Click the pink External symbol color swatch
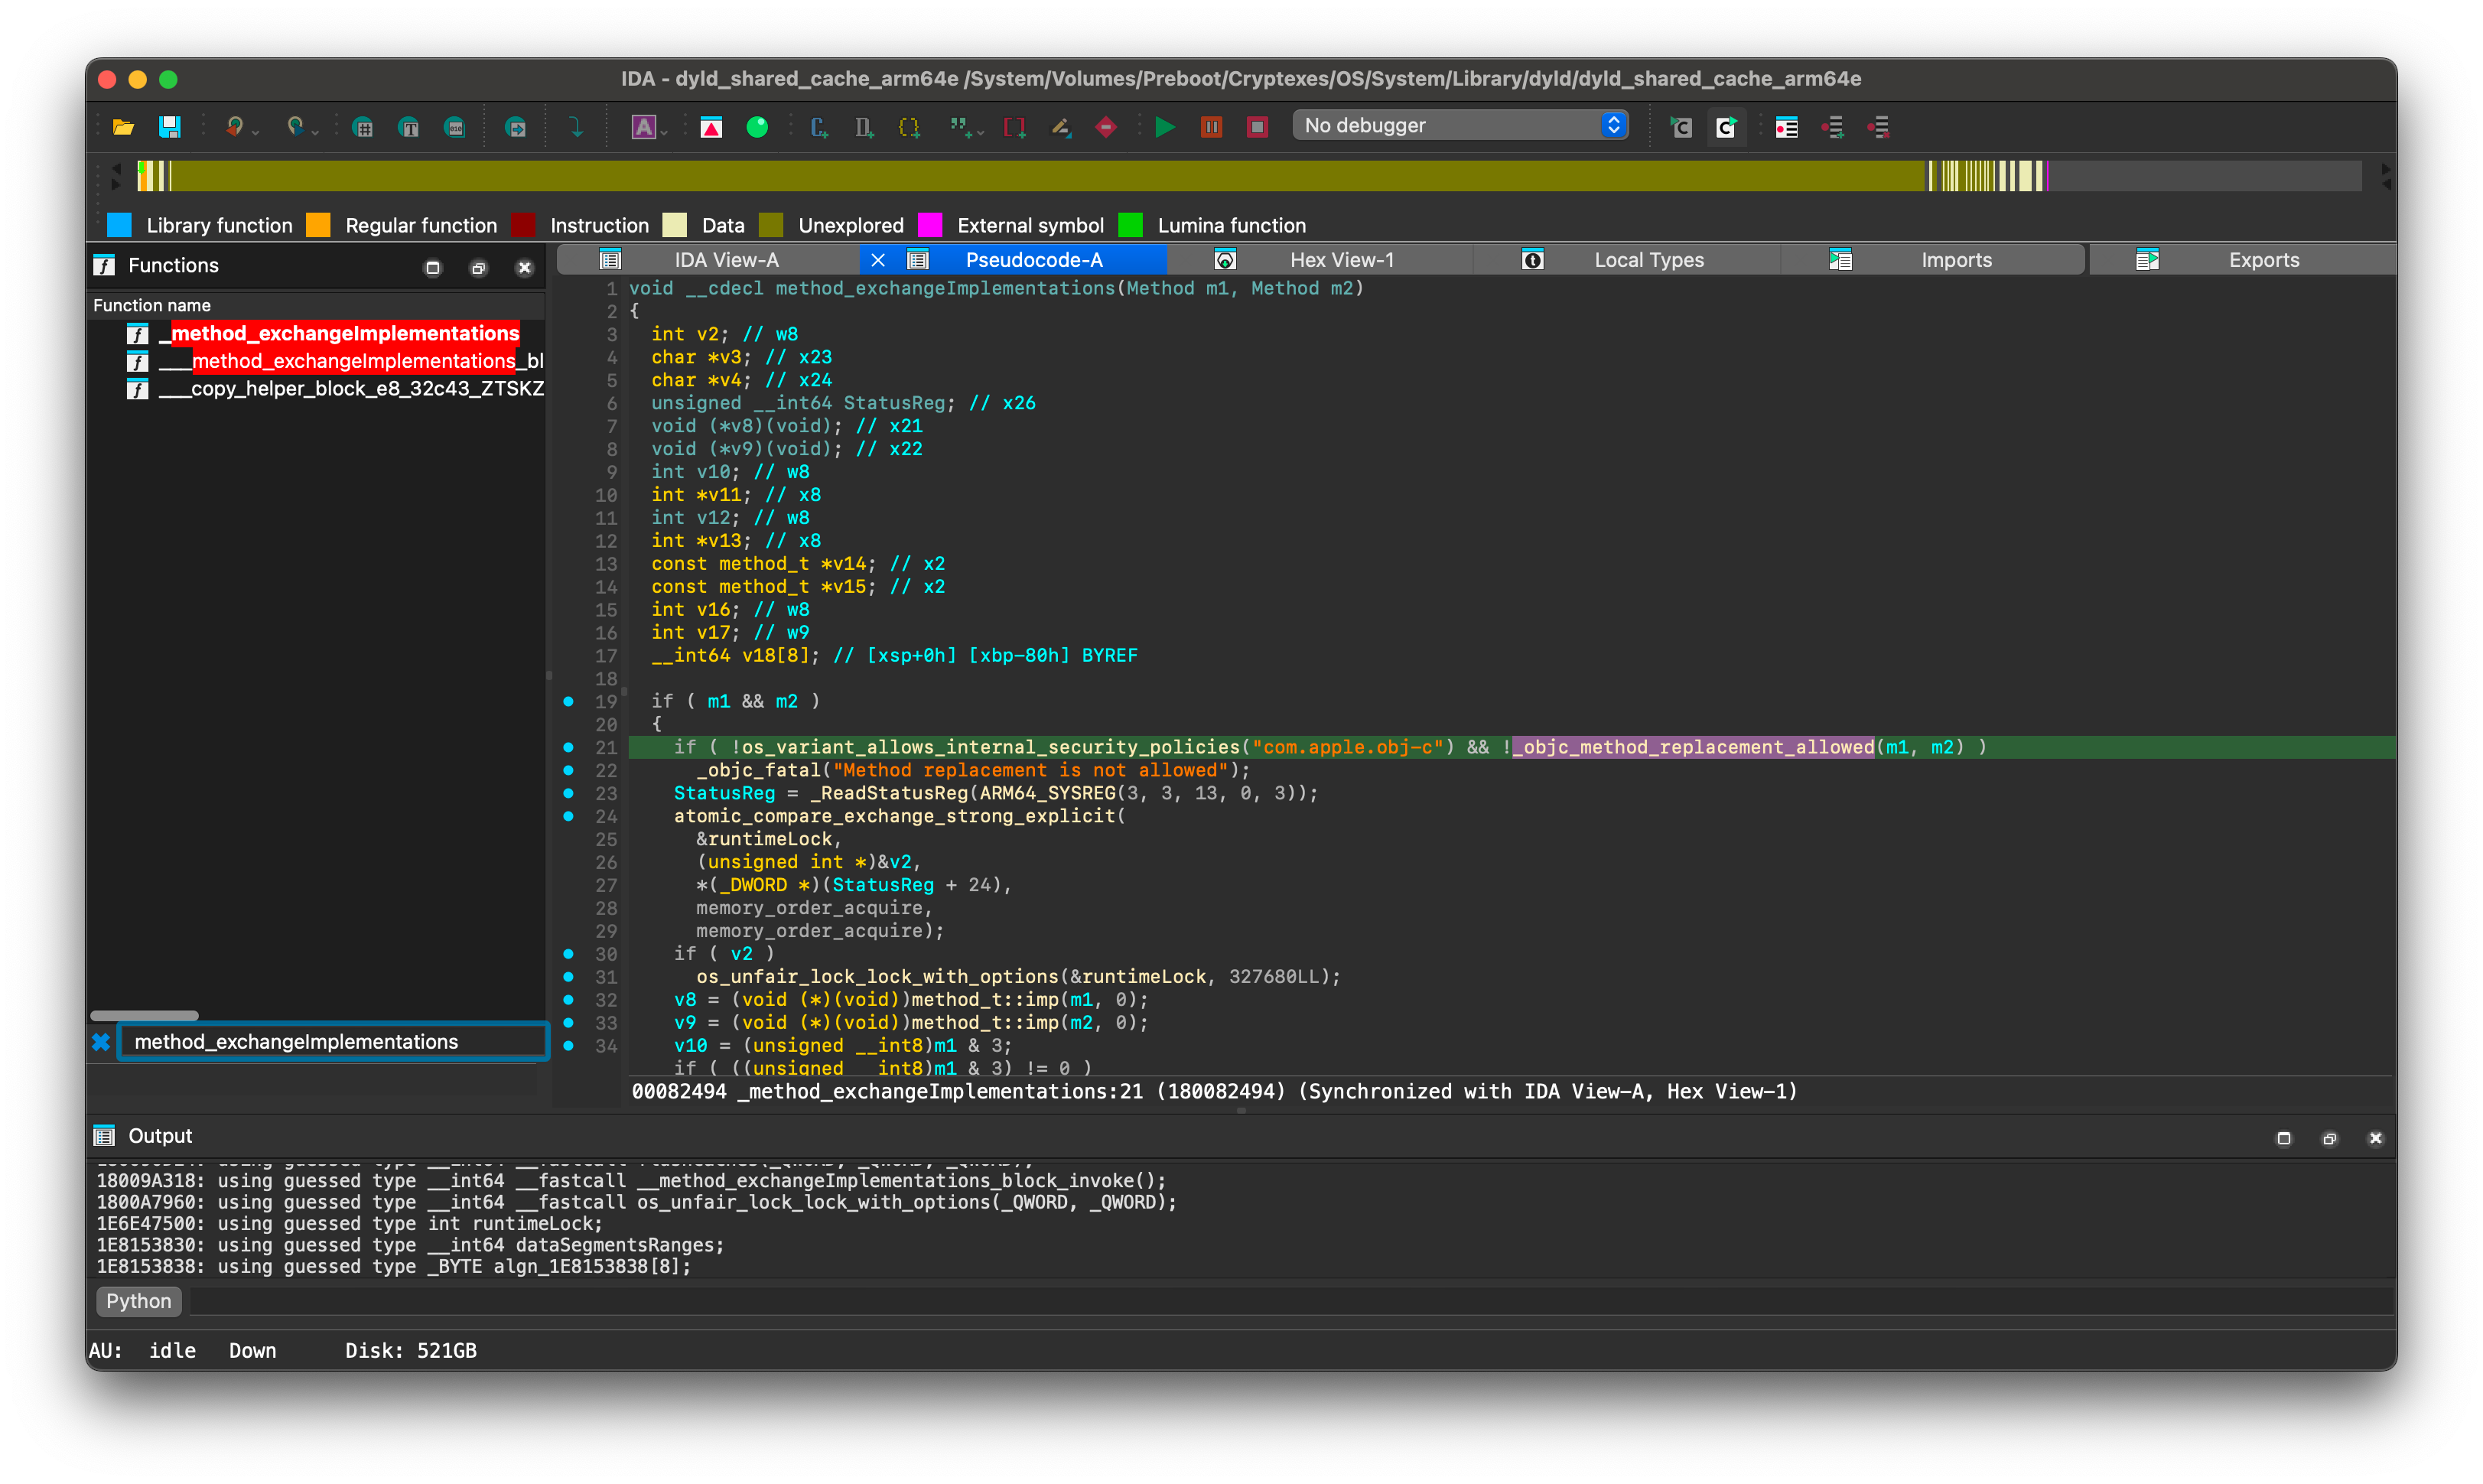The height and width of the screenshot is (1484, 2483). [930, 225]
